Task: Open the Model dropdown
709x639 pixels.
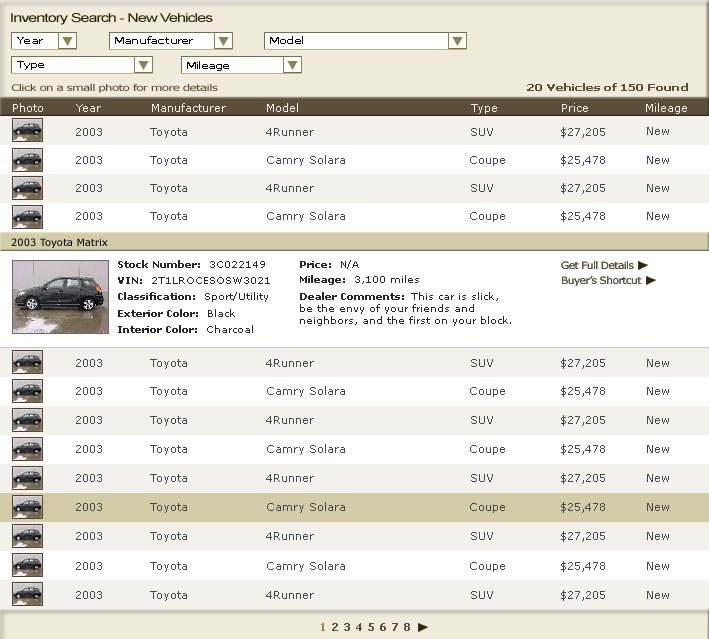Action: click(x=365, y=41)
